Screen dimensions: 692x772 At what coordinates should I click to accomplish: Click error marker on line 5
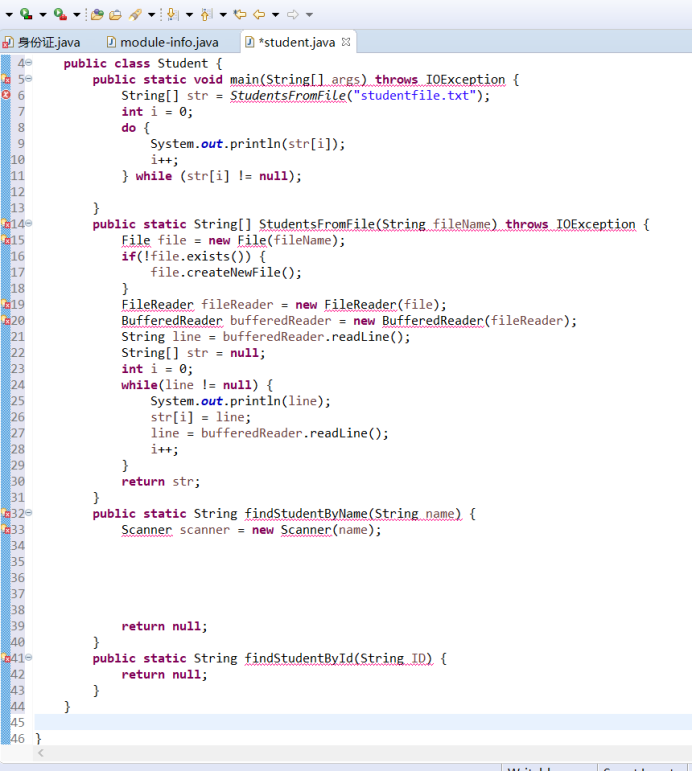click(6, 79)
